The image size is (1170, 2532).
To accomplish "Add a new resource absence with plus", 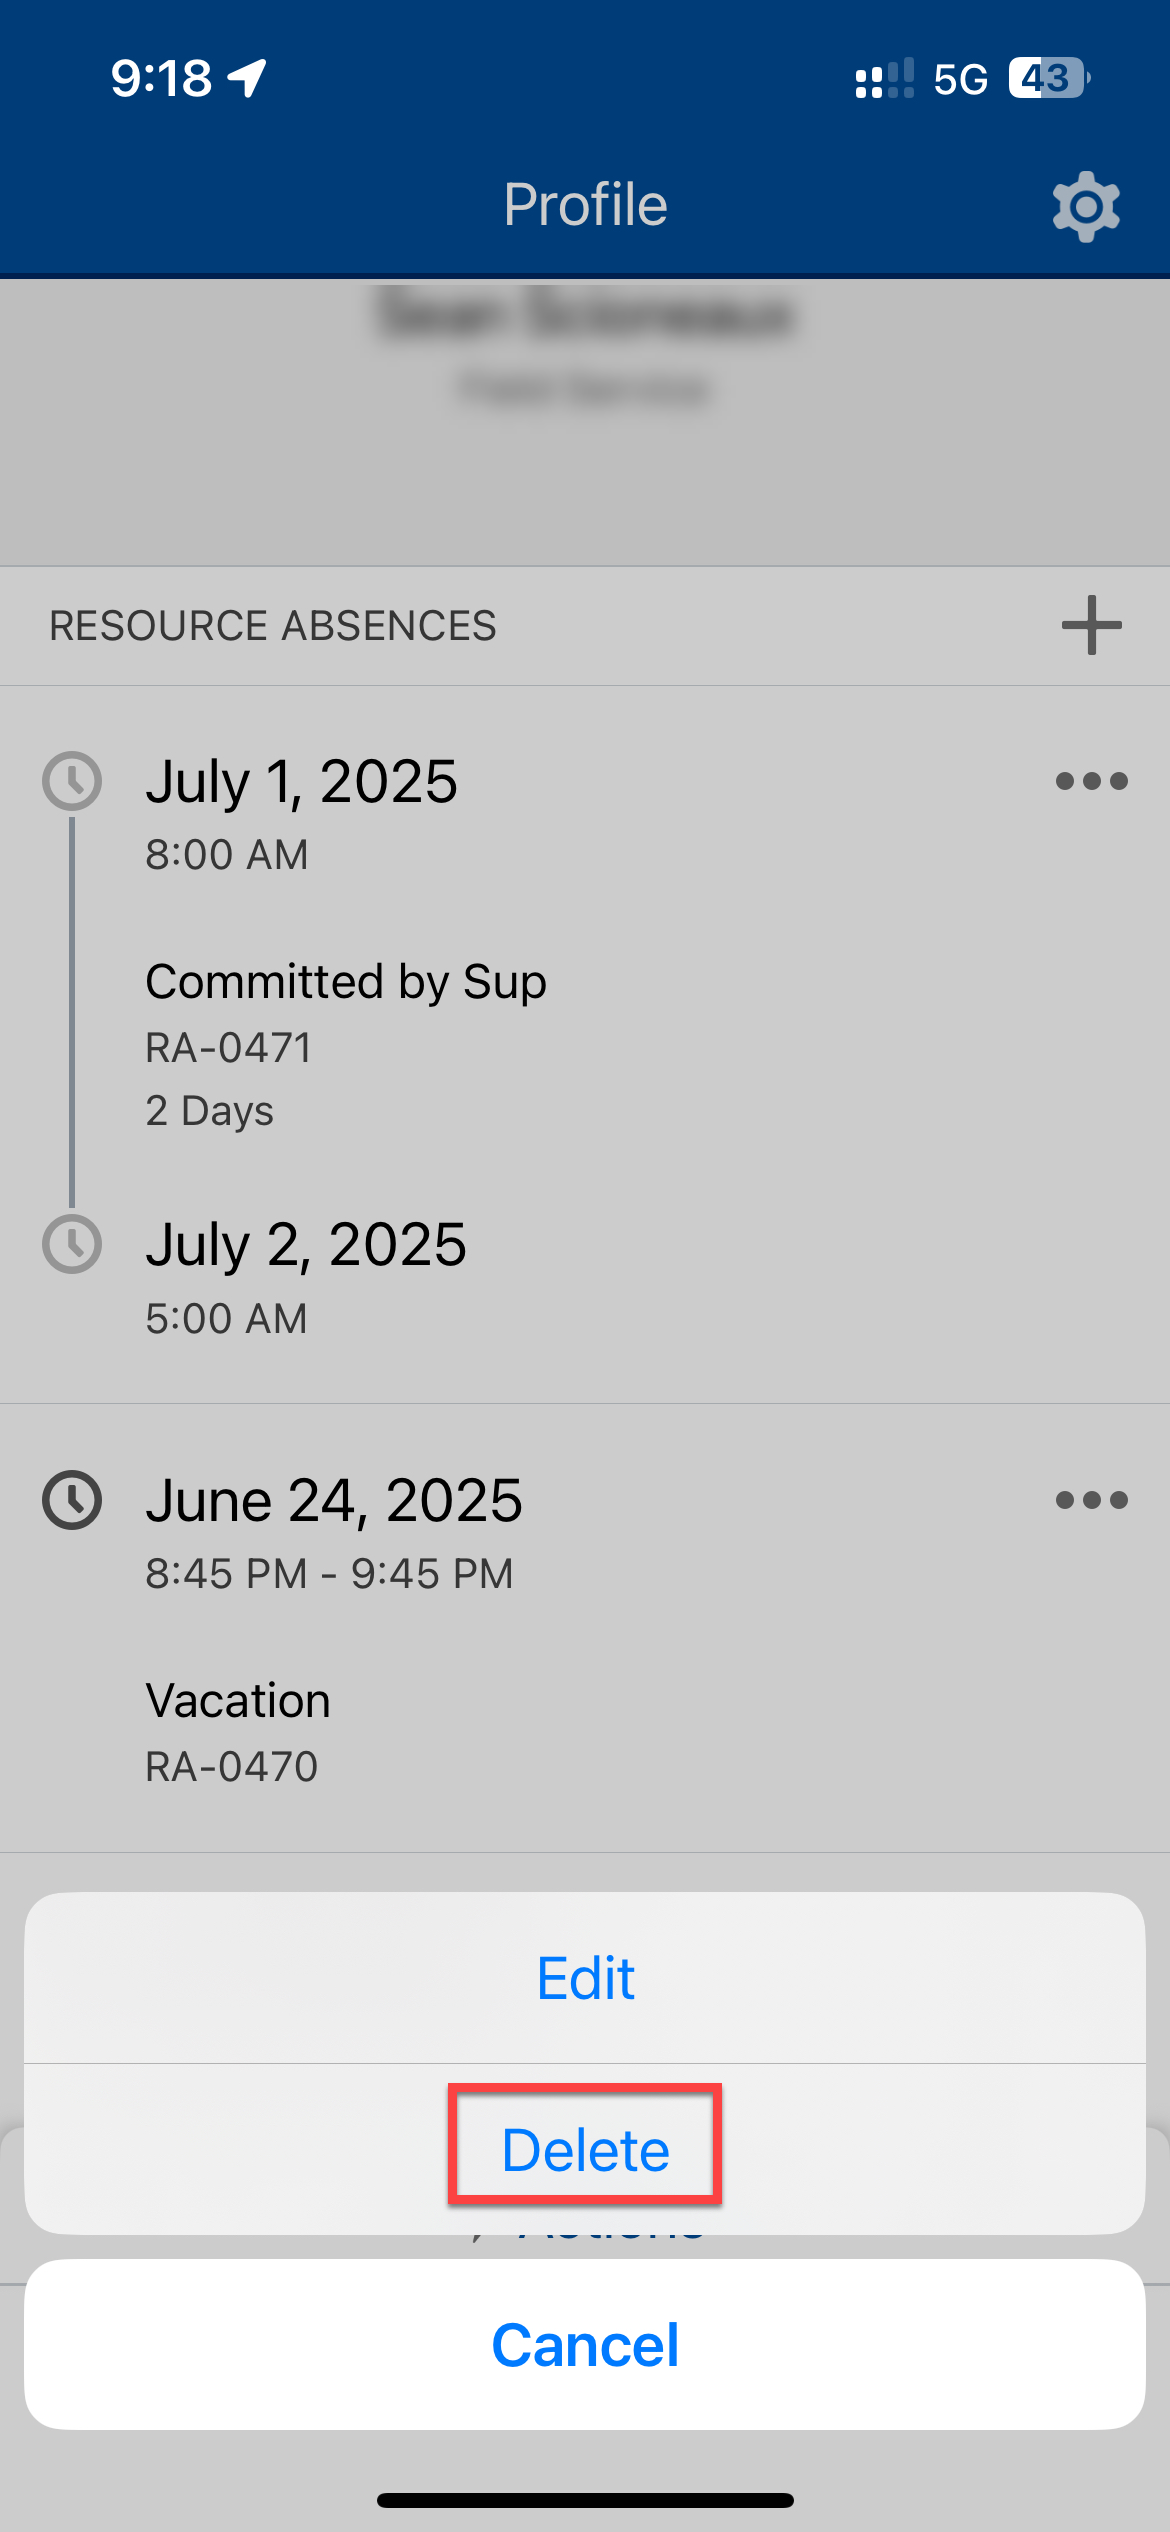I will click(x=1091, y=625).
